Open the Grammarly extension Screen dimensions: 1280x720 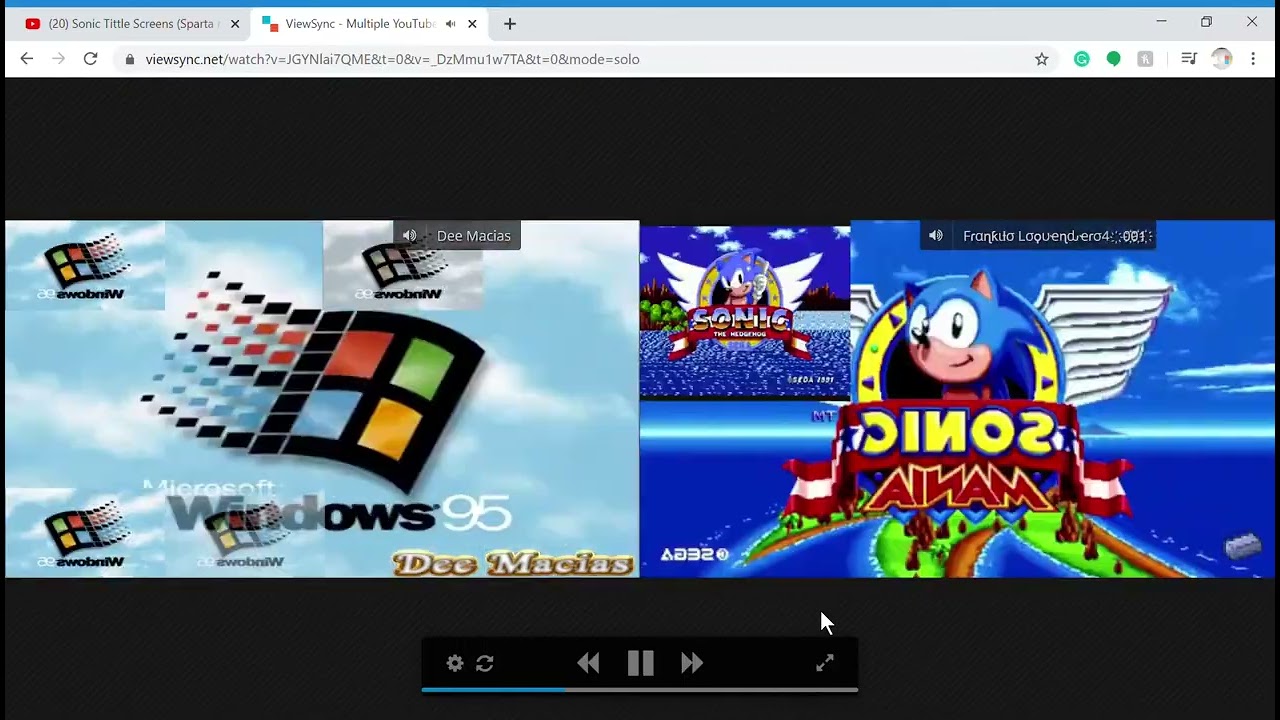coord(1081,59)
